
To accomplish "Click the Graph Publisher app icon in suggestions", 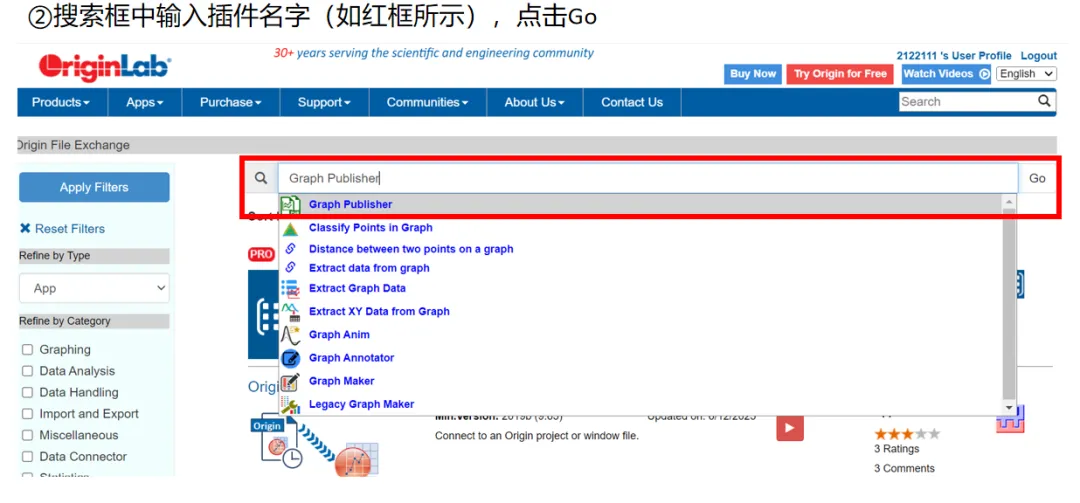I will point(291,205).
